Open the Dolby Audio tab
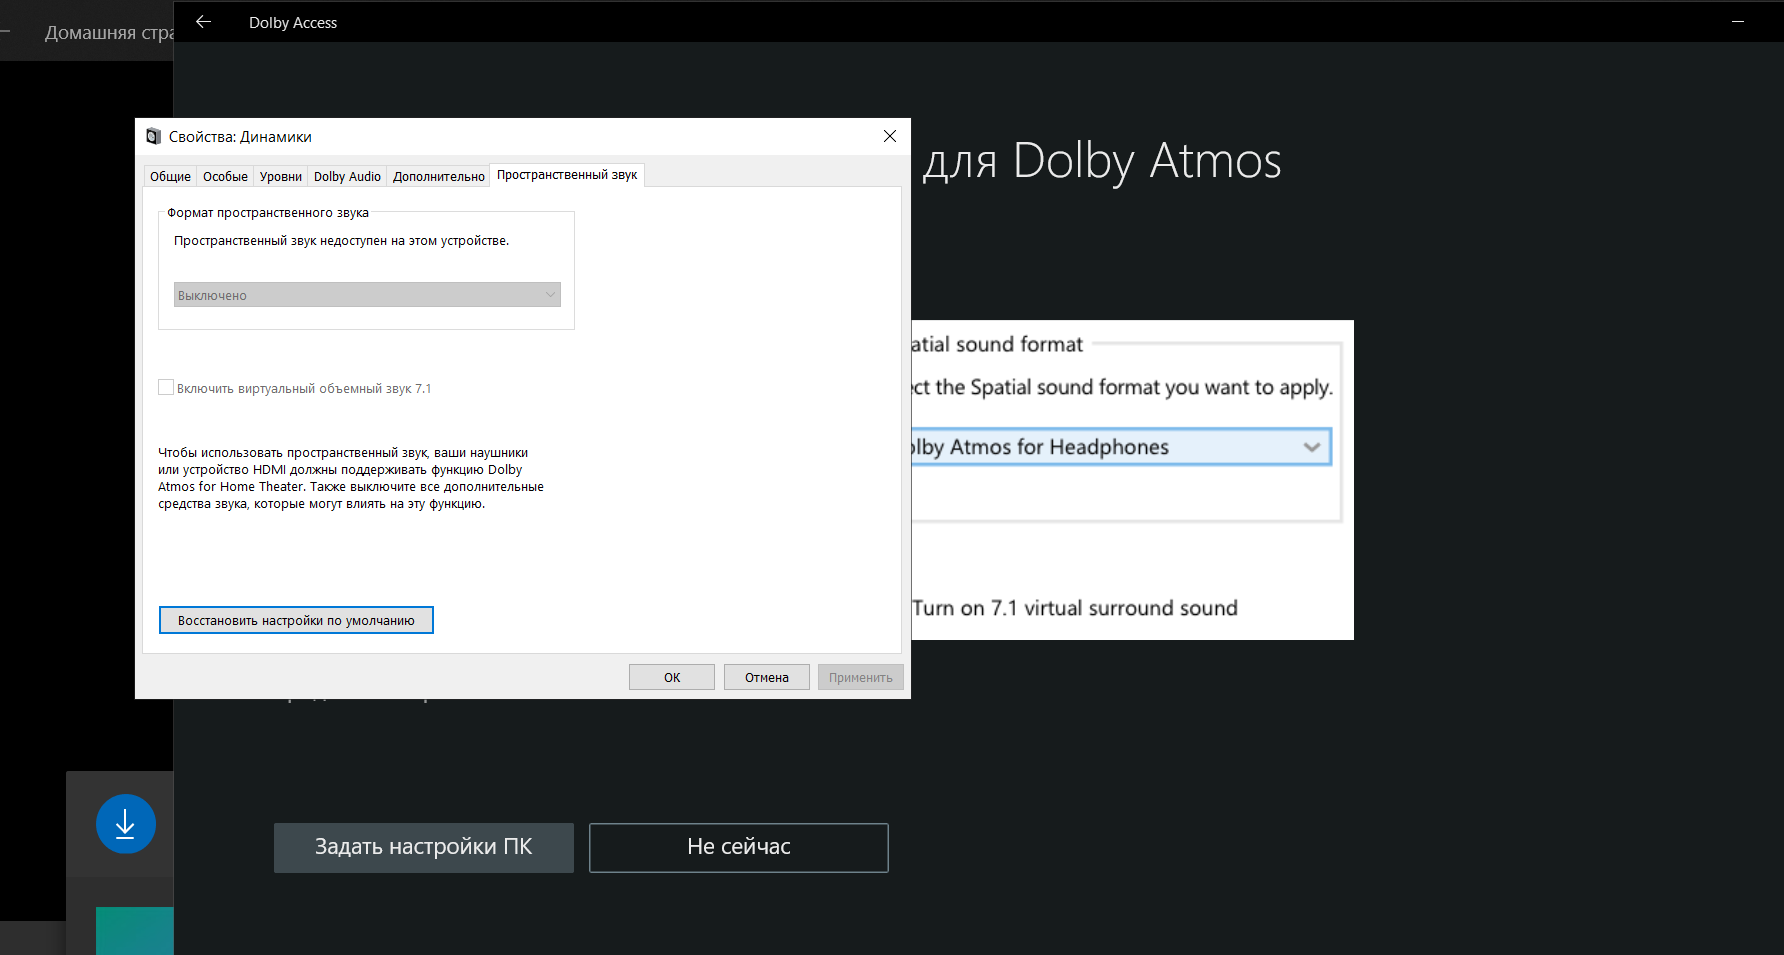This screenshot has width=1784, height=955. coord(347,176)
